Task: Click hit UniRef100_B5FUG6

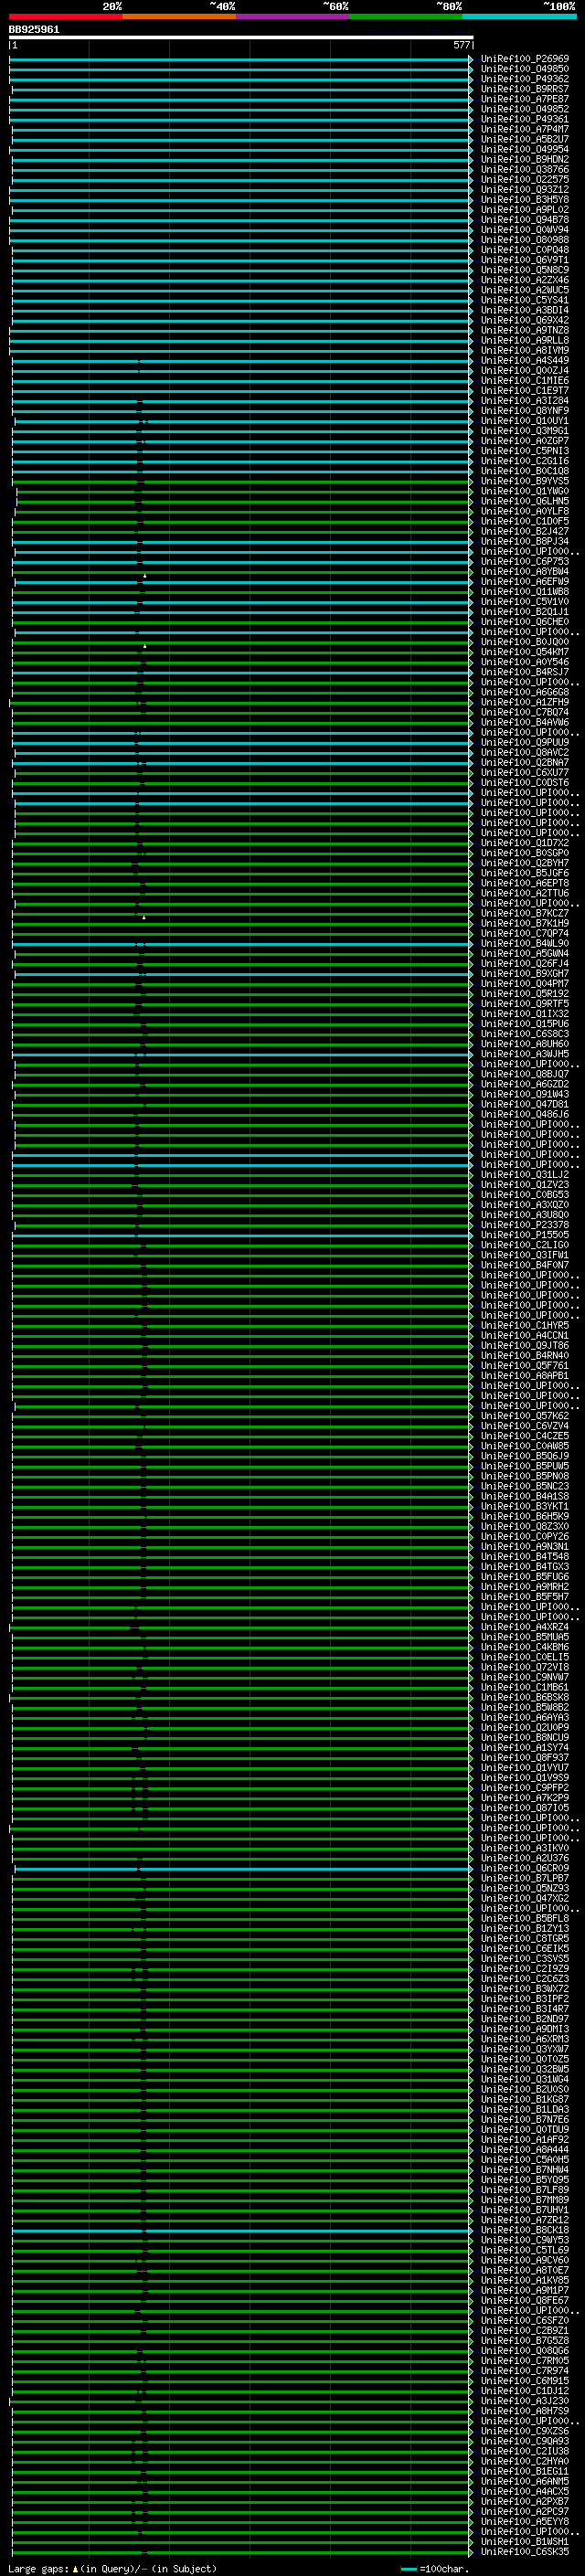Action: 525,1577
